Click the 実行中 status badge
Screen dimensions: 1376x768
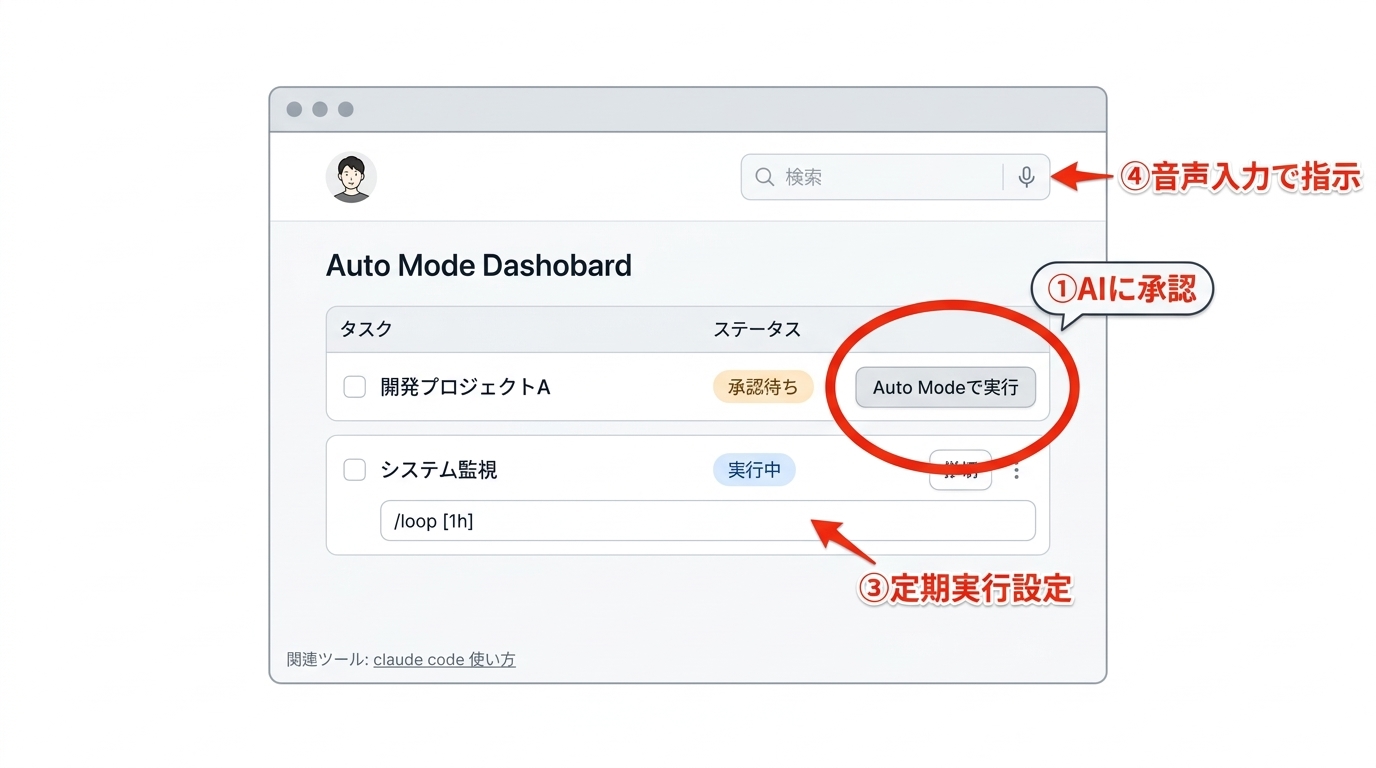click(754, 470)
